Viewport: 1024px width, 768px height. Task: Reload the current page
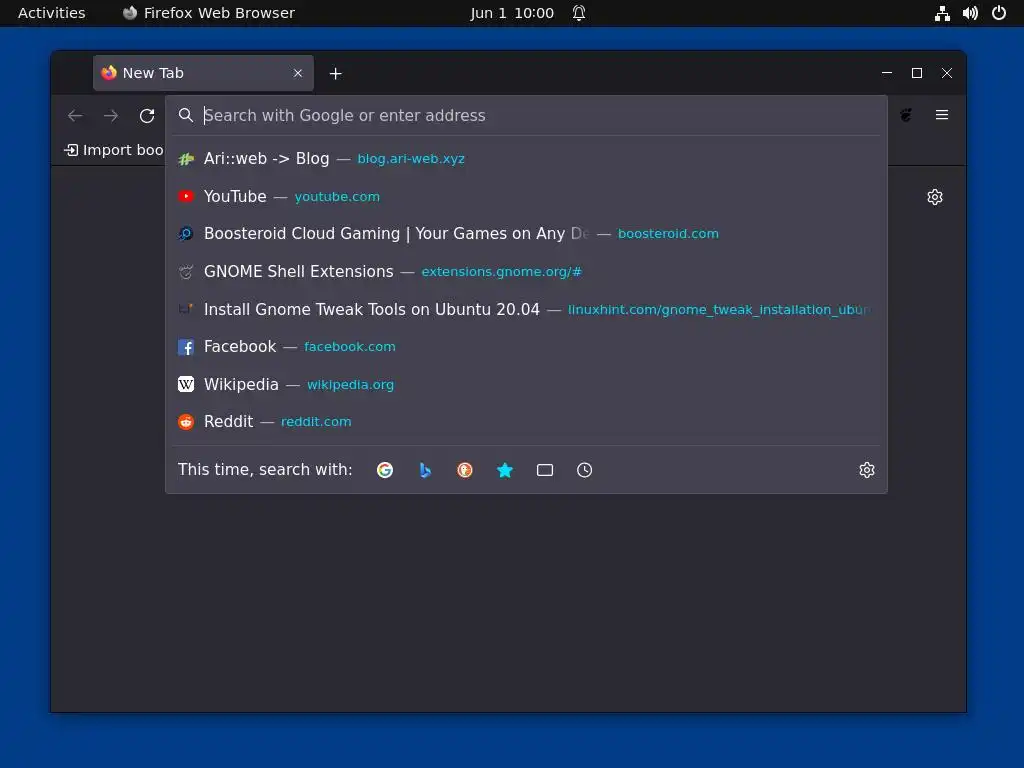point(147,116)
